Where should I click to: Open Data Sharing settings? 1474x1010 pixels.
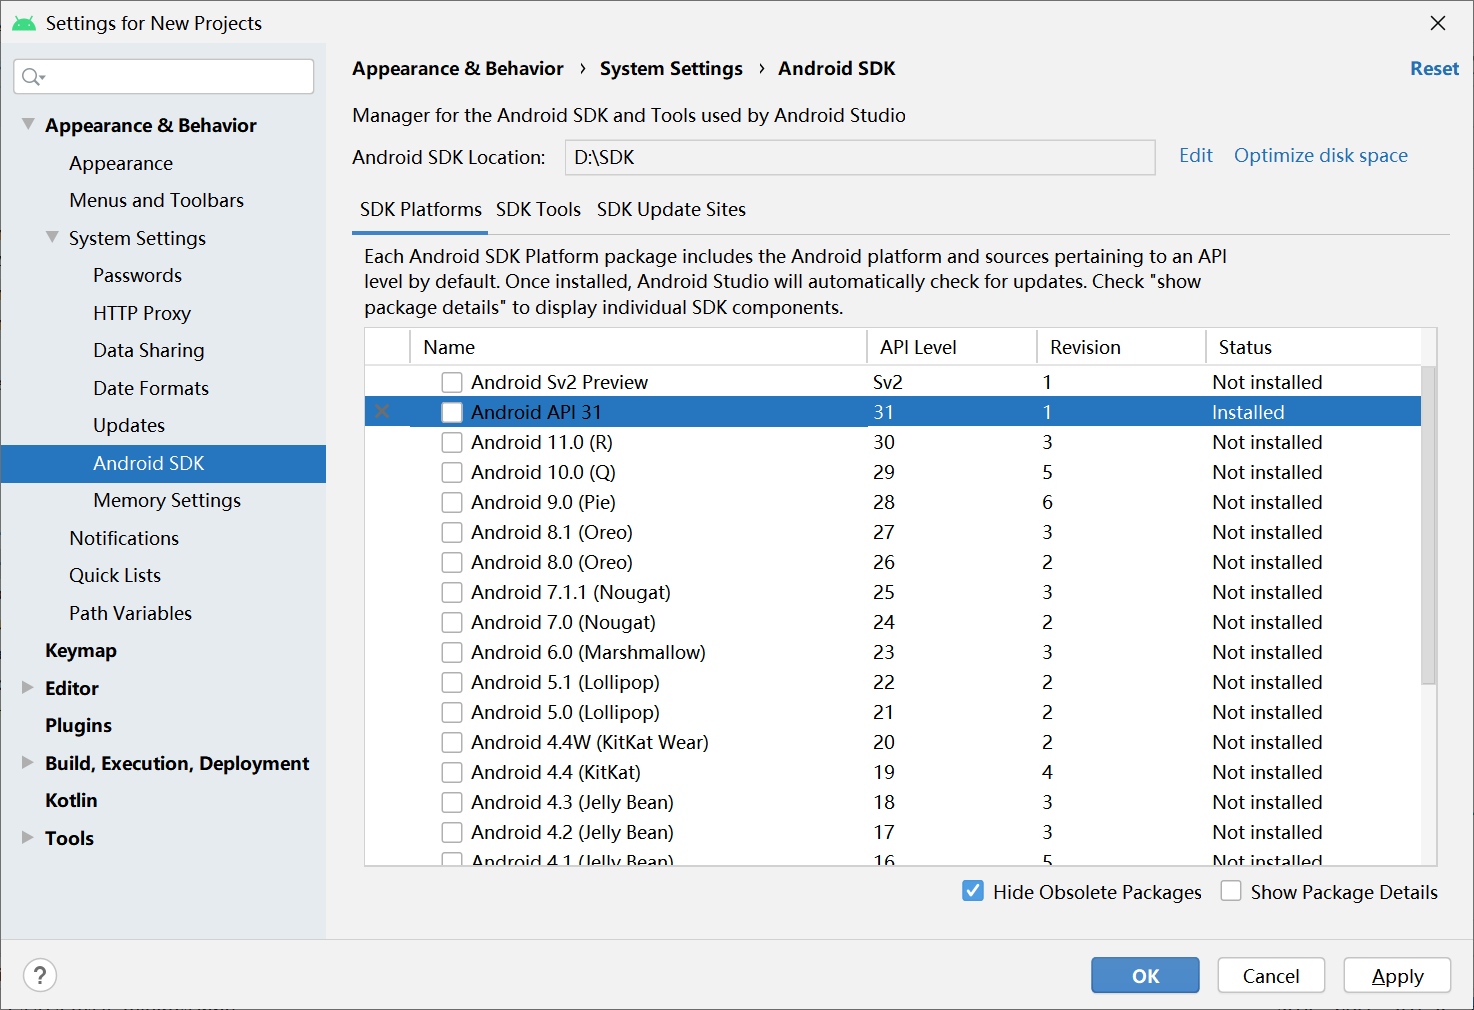(x=149, y=350)
